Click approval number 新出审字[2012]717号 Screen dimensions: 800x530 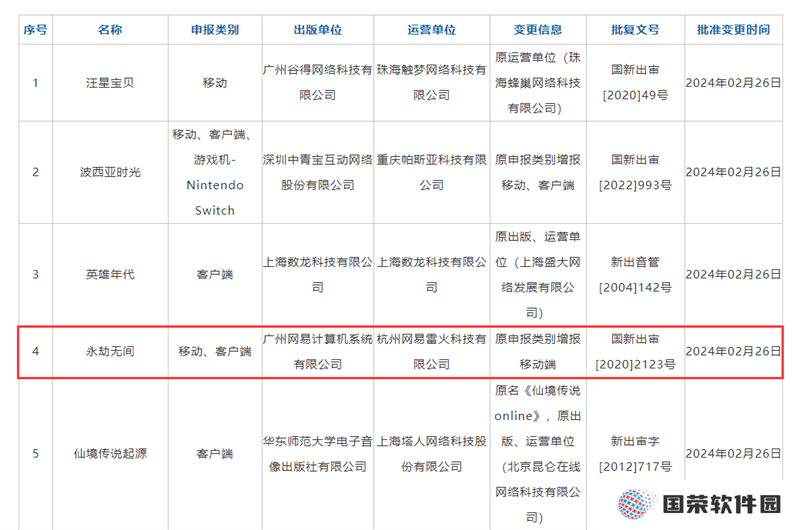635,453
